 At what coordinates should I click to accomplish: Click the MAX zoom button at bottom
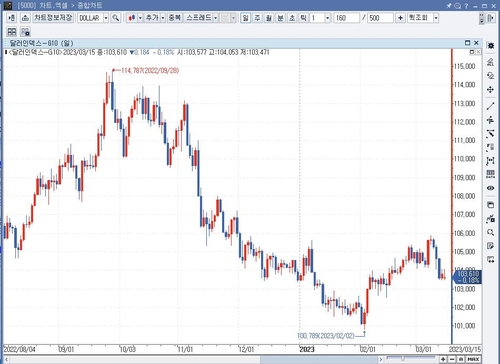click(473, 359)
